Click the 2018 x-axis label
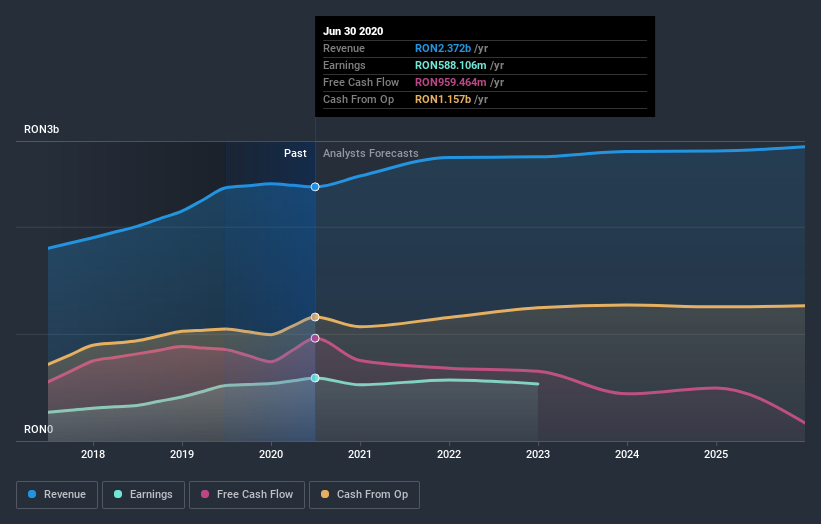The image size is (821, 524). point(93,454)
